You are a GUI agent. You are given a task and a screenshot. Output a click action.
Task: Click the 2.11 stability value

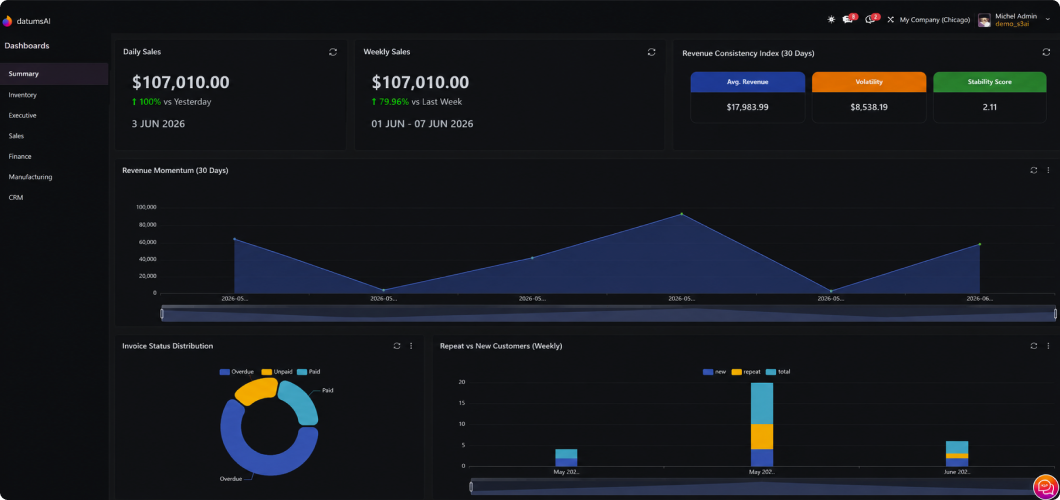[990, 107]
